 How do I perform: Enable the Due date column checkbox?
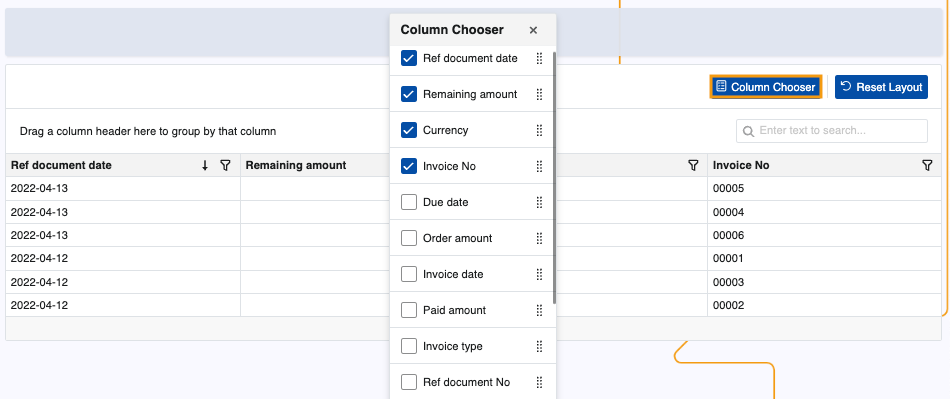click(409, 202)
